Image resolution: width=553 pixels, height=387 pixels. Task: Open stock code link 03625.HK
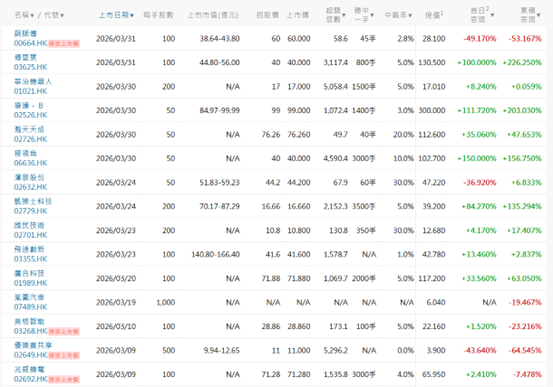point(30,67)
